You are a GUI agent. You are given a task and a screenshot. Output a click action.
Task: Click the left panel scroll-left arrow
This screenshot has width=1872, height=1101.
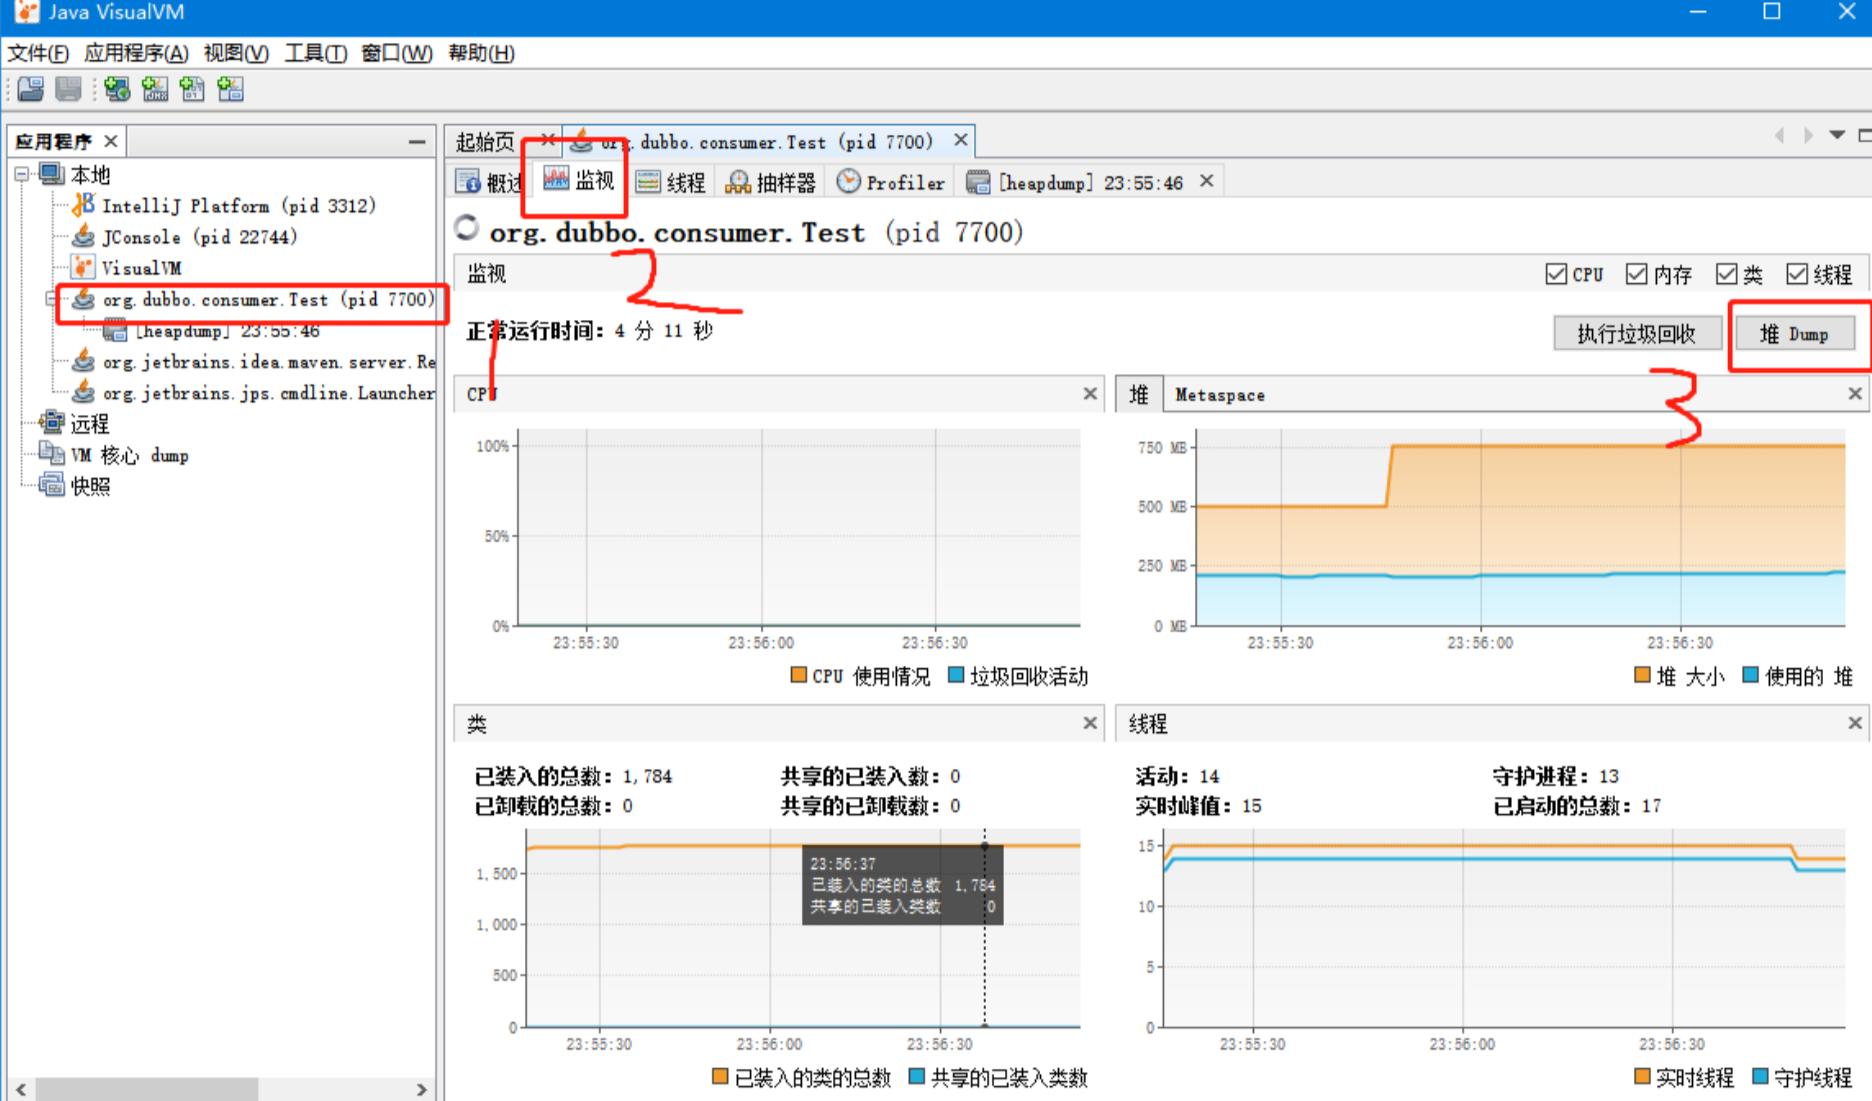click(x=21, y=1089)
